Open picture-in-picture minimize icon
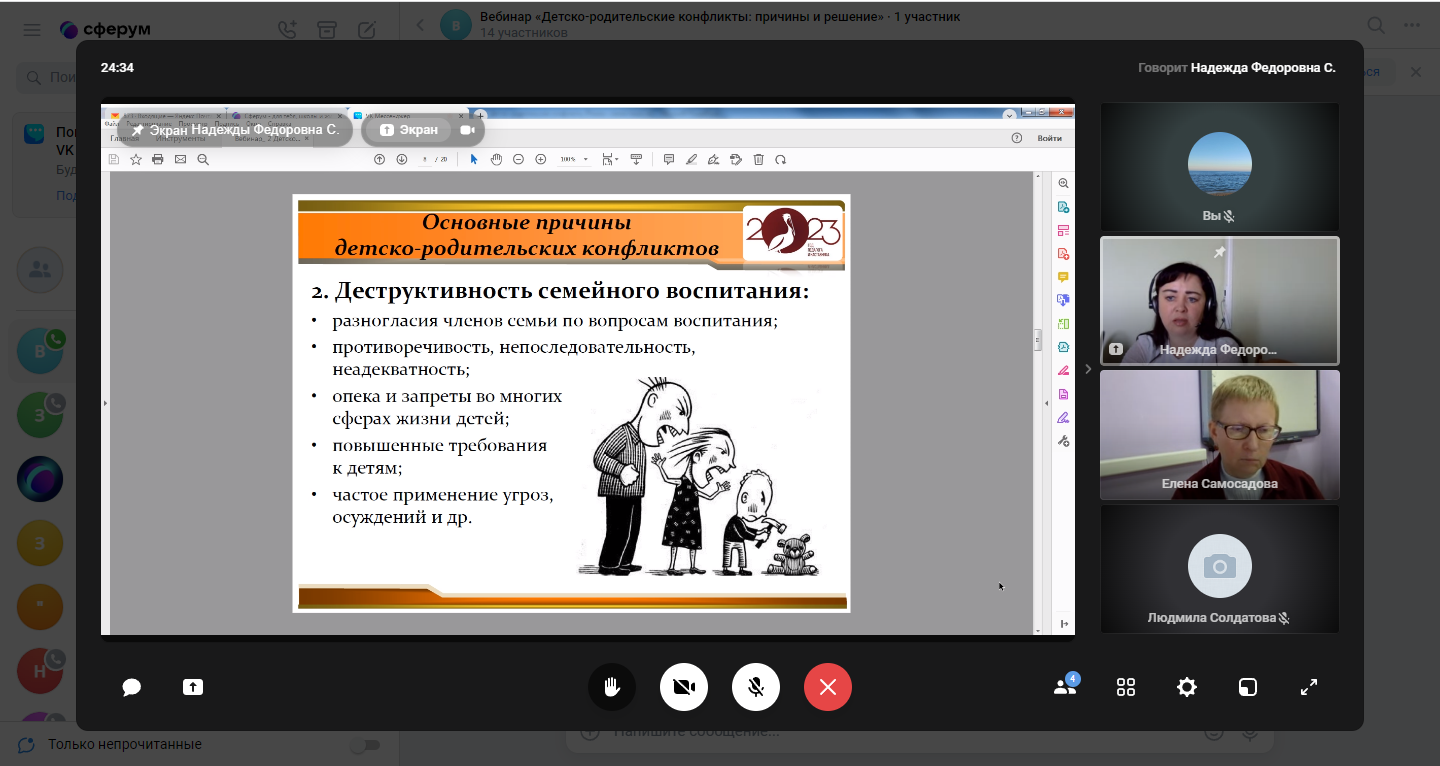Screen dimensions: 1440x766 [x=1248, y=687]
